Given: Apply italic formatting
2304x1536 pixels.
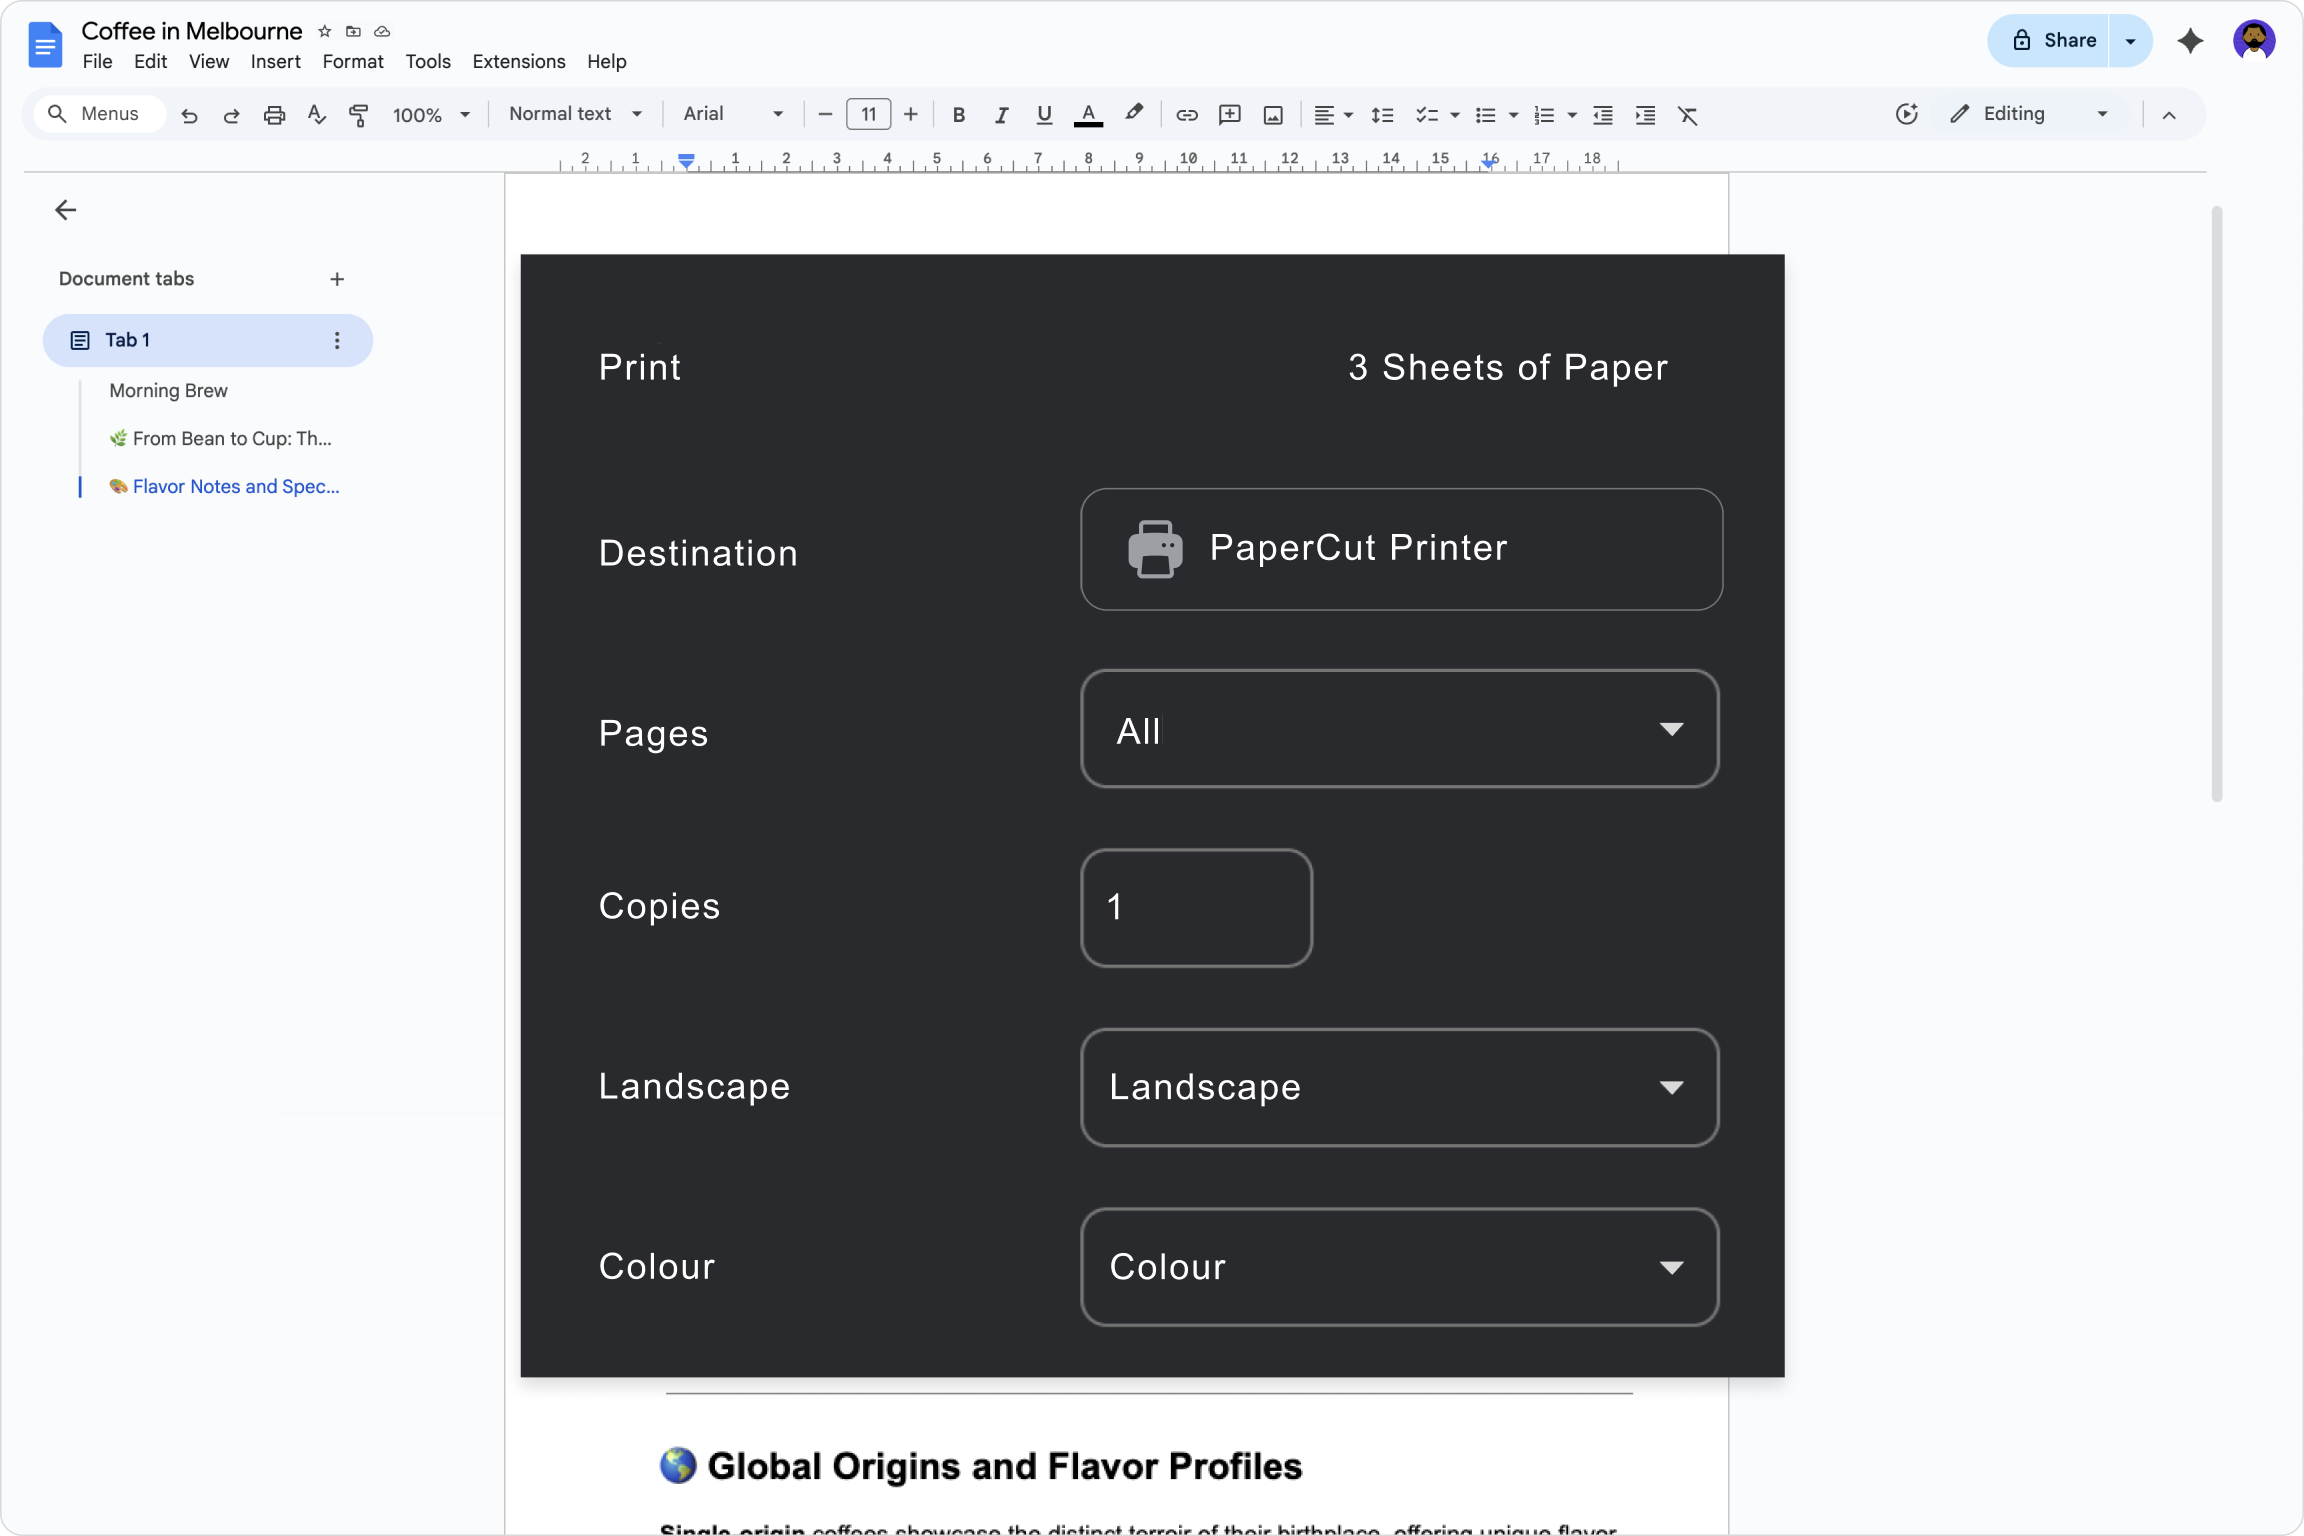Looking at the screenshot, I should pyautogui.click(x=1000, y=114).
